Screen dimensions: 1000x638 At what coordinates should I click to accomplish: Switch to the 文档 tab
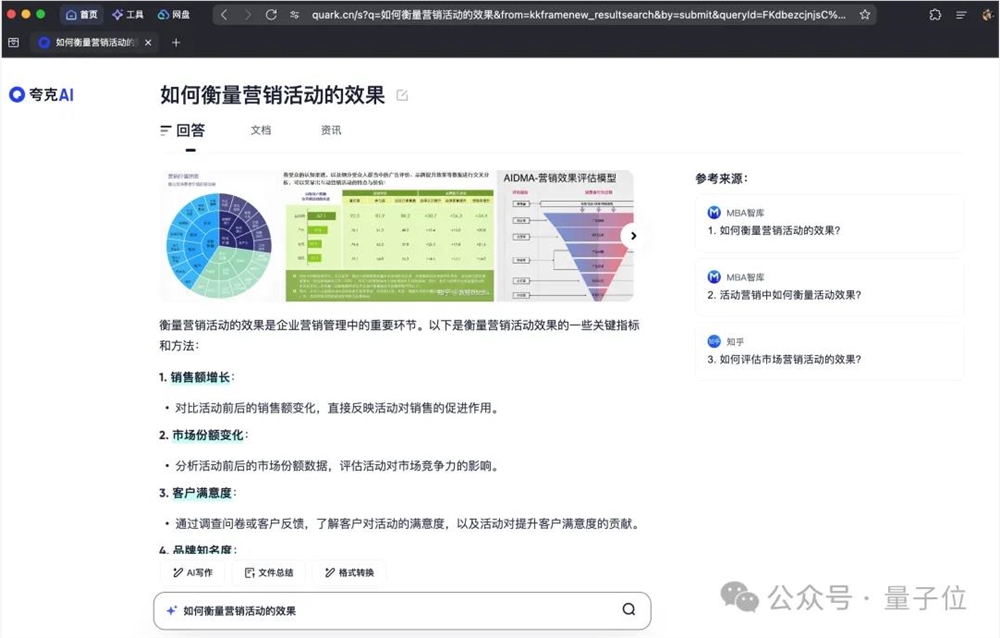coord(260,129)
